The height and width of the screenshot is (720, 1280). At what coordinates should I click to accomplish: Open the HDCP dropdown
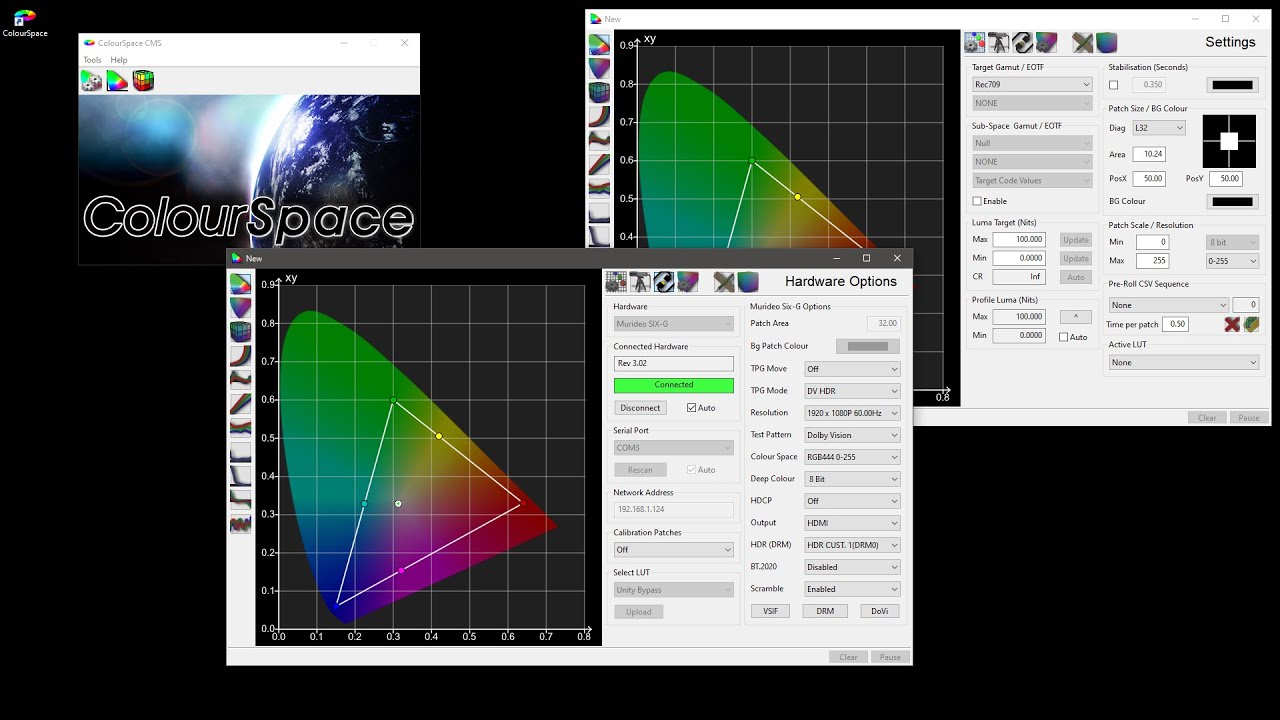tap(852, 501)
